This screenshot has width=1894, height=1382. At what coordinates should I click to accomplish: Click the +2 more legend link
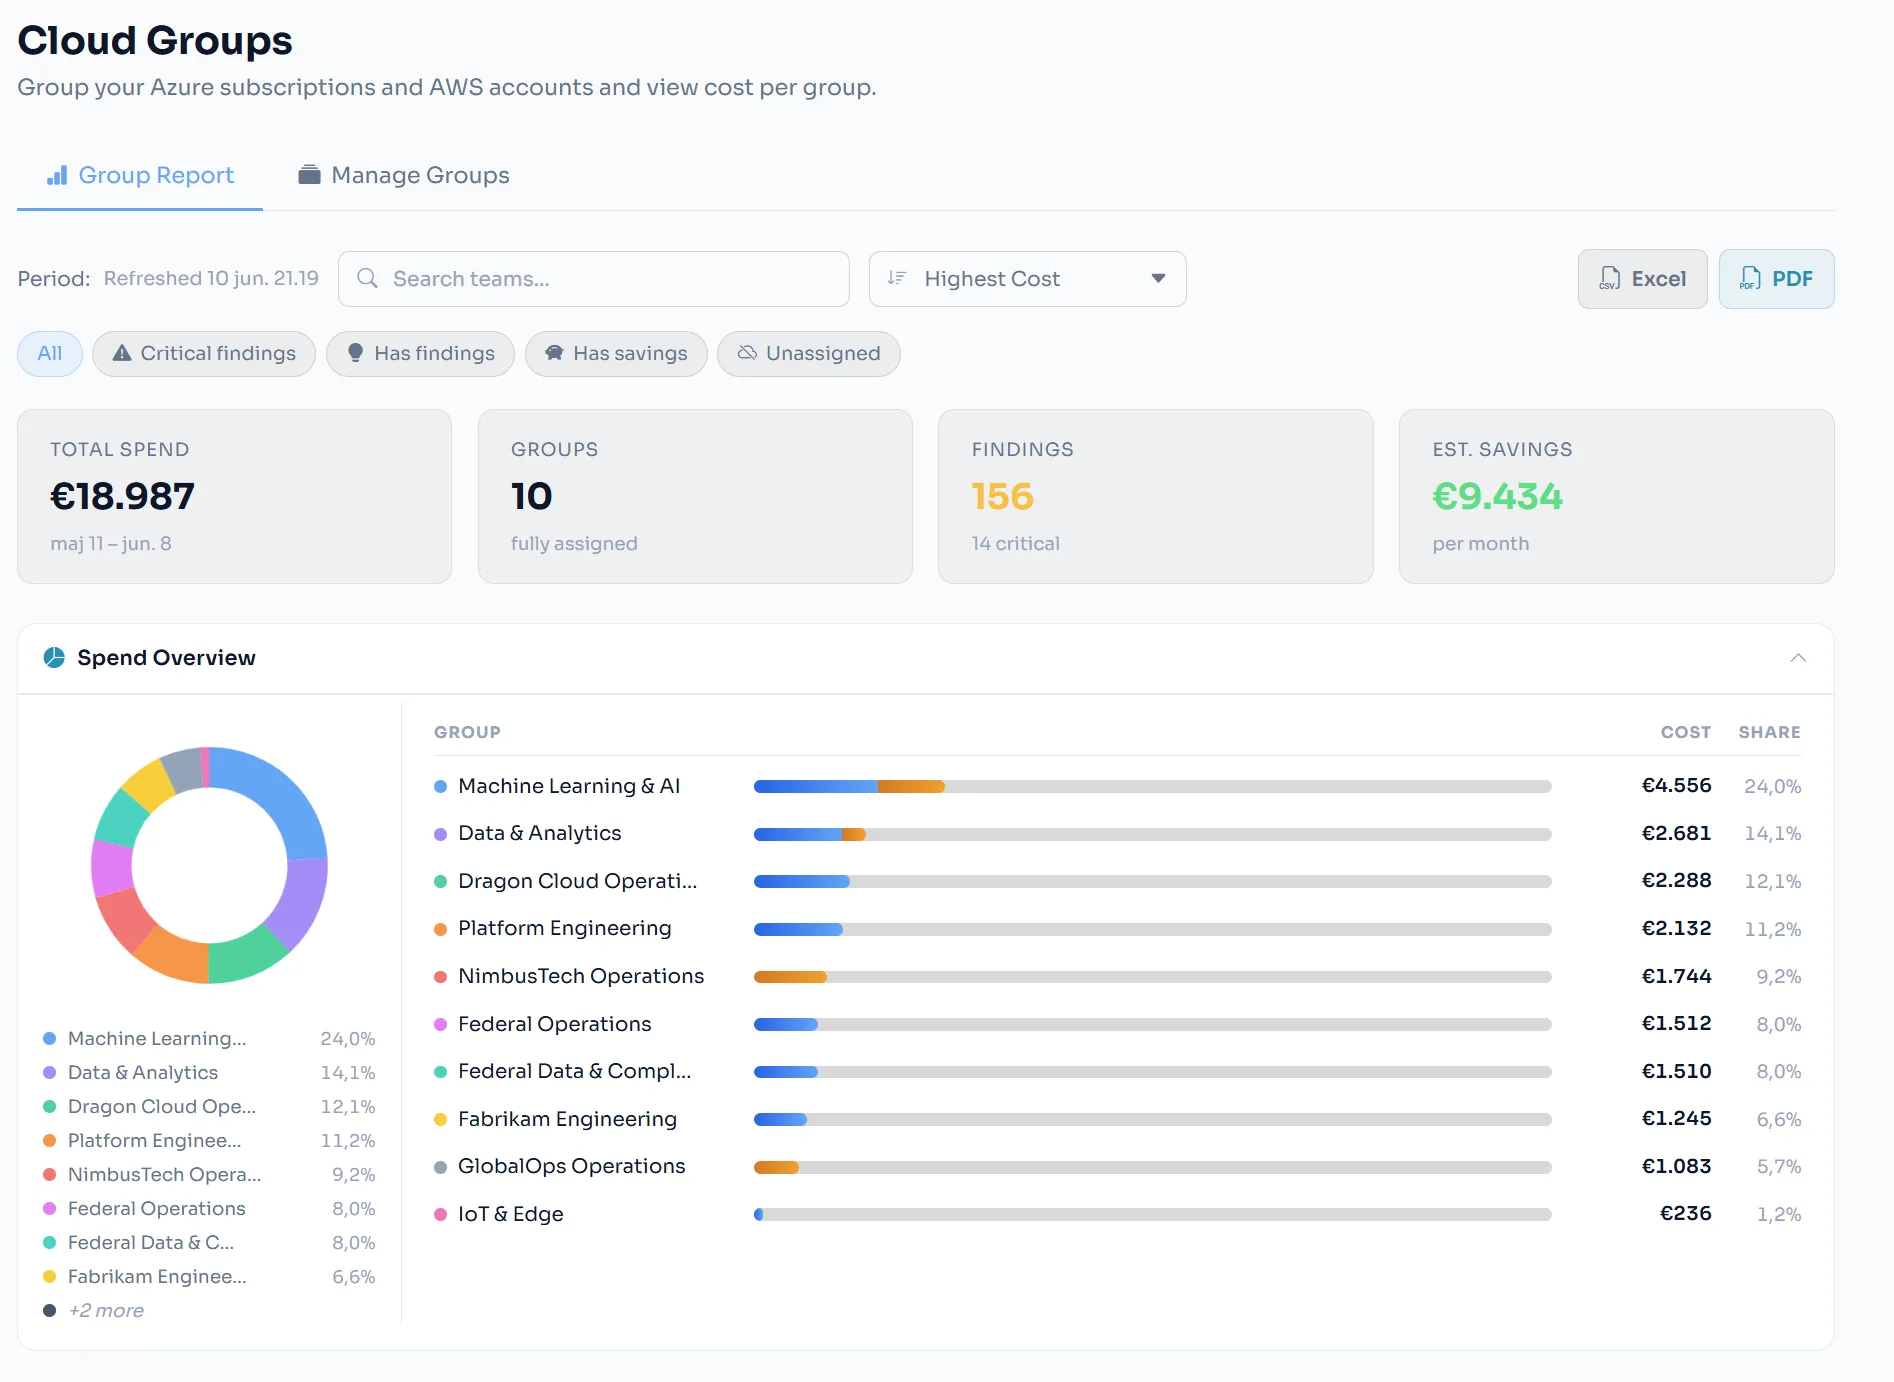[x=105, y=1311]
